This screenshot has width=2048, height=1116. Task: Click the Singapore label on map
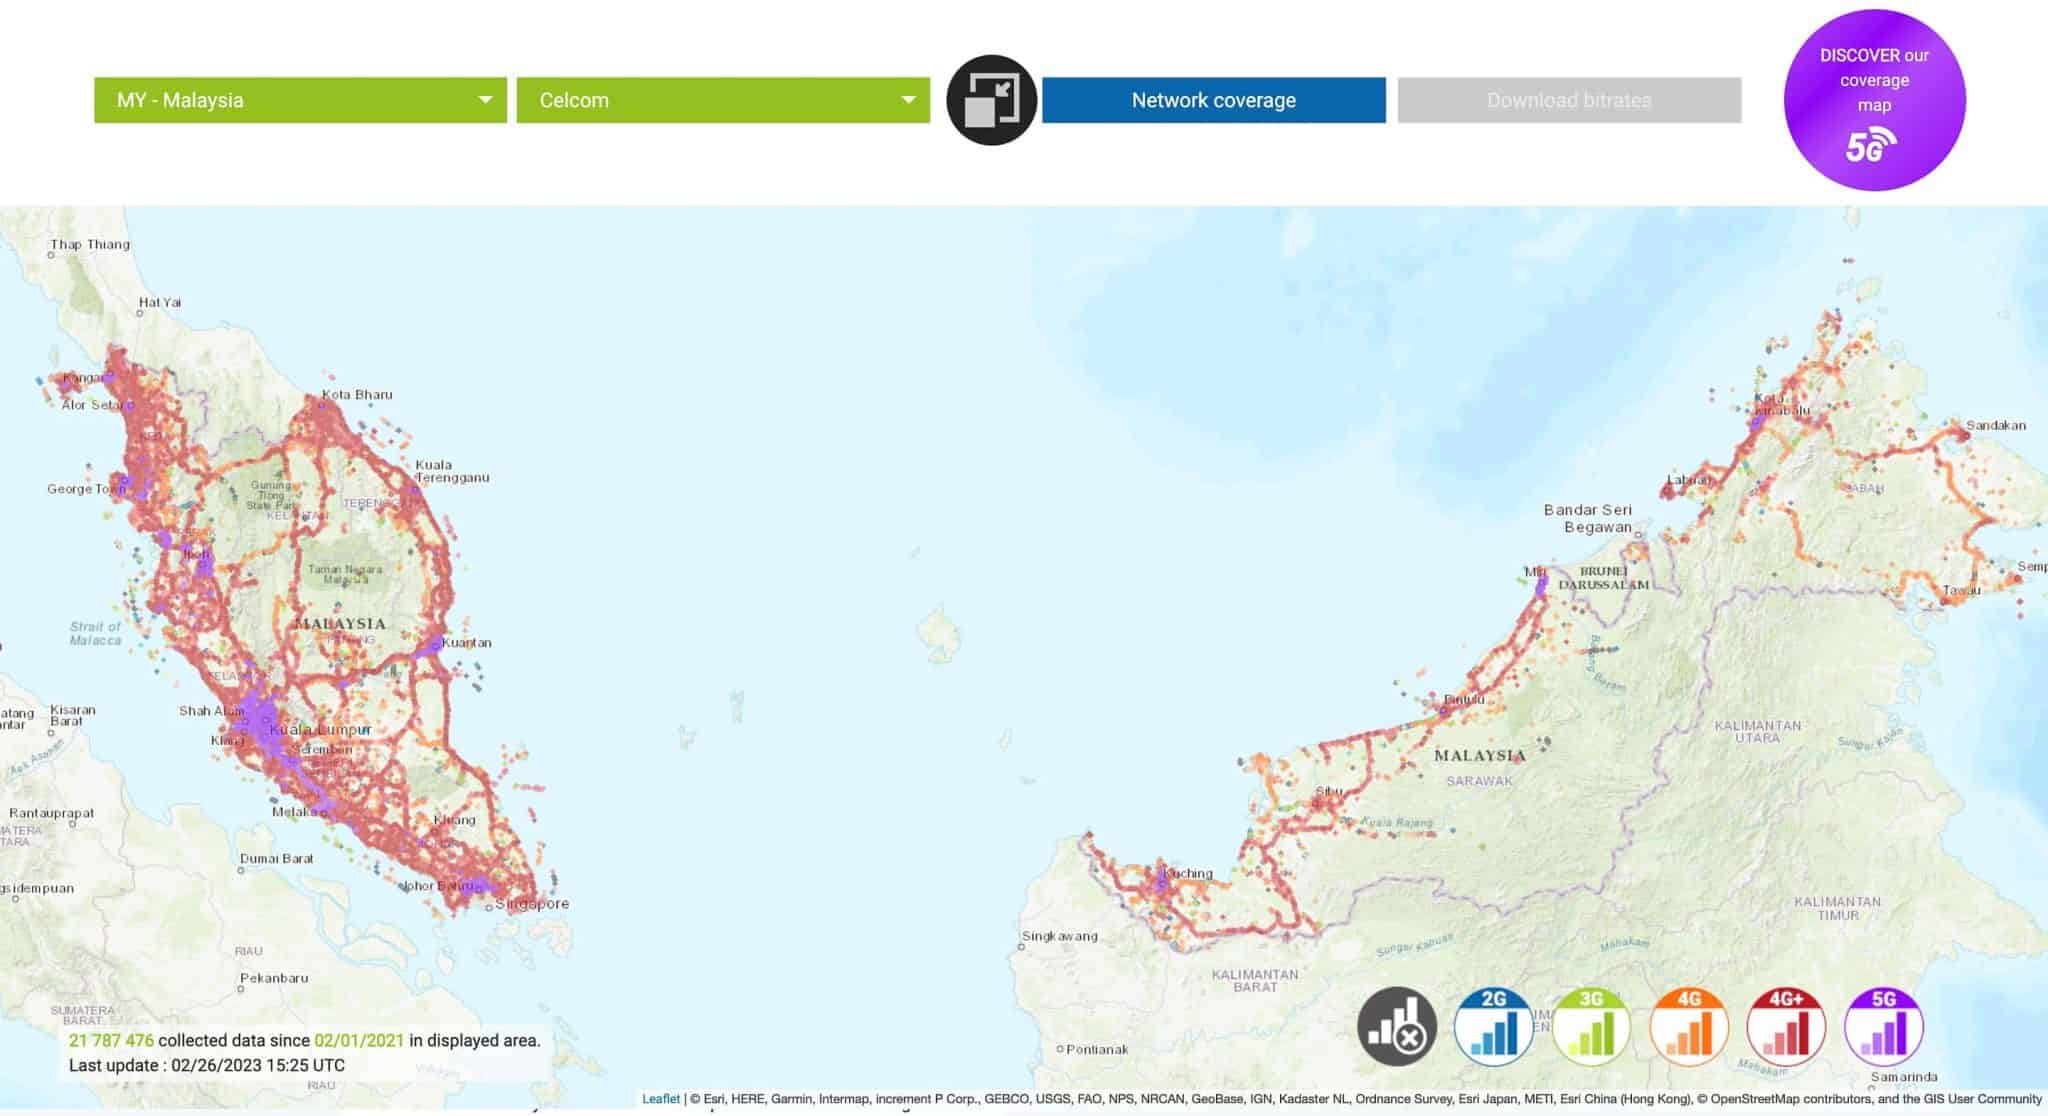point(533,904)
